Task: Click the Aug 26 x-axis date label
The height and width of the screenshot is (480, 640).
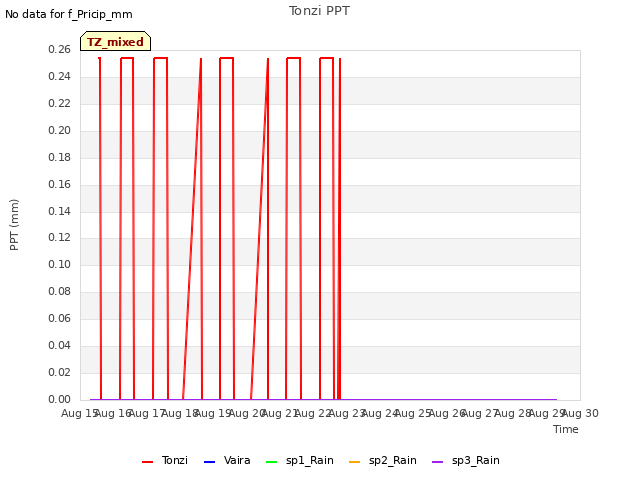Action: coord(447,413)
